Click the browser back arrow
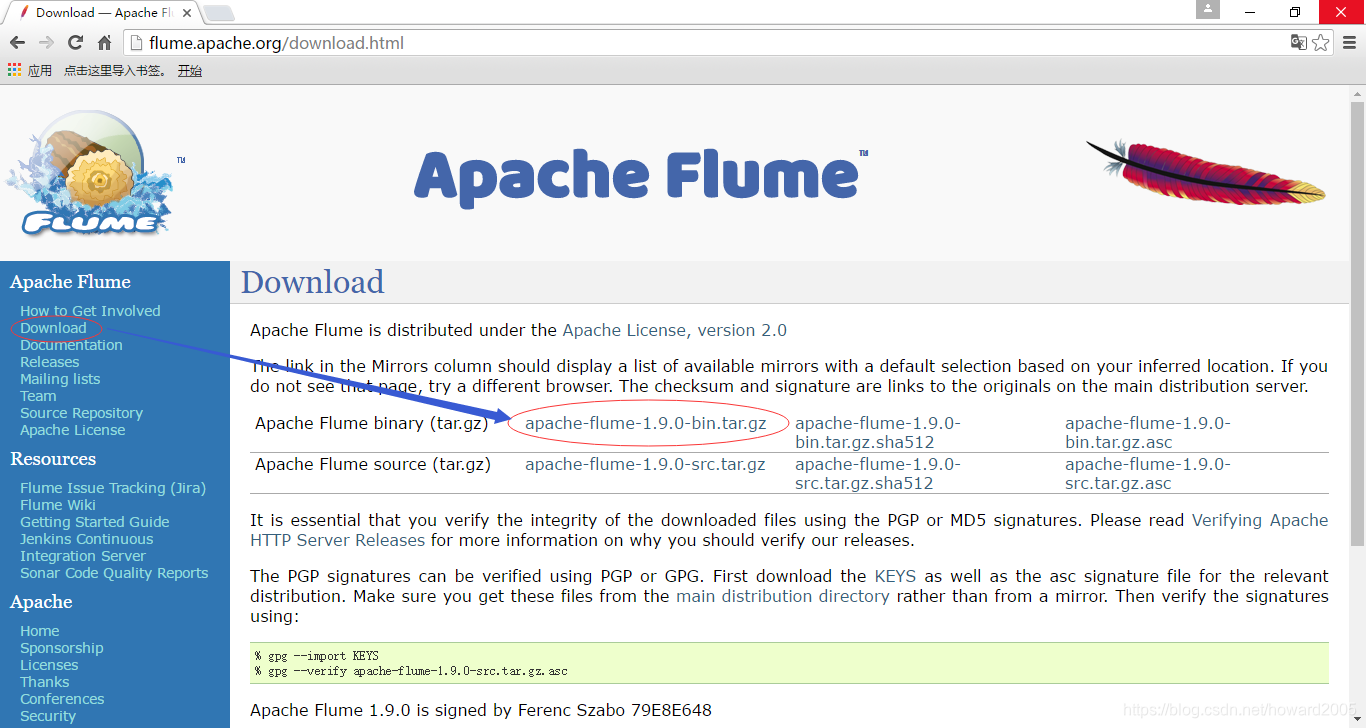1366x728 pixels. tap(16, 43)
